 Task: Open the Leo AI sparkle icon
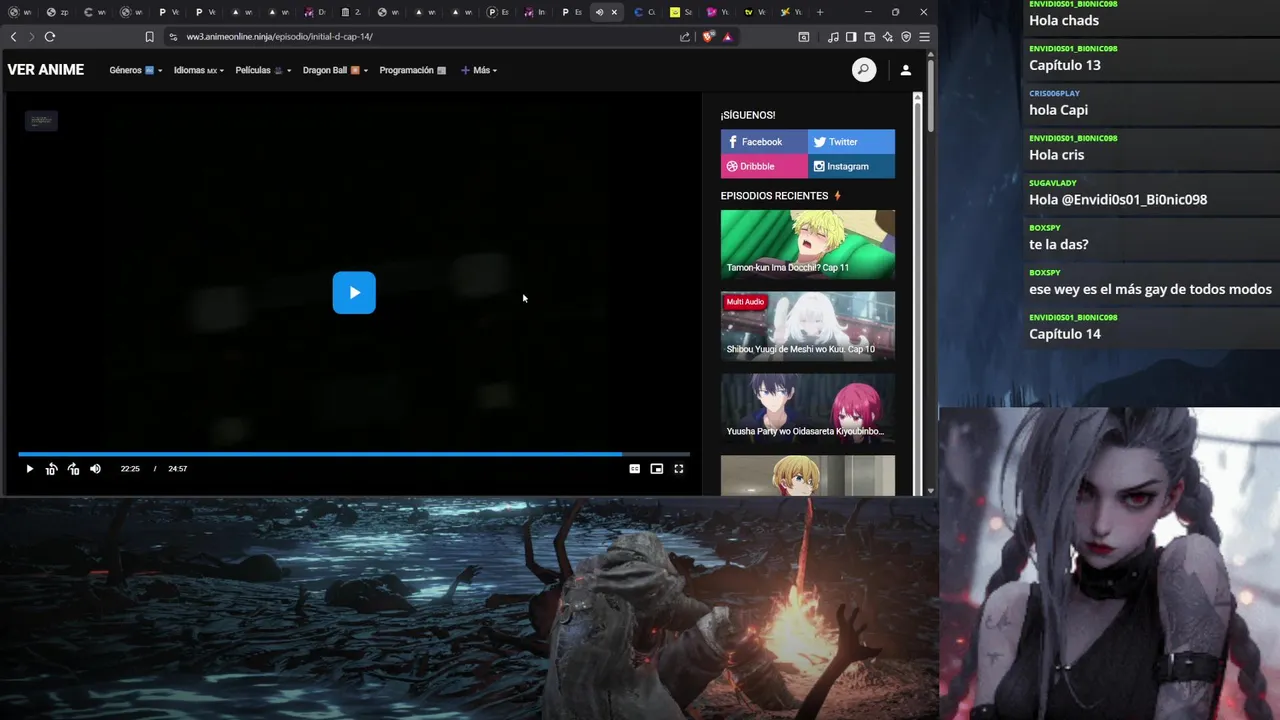pos(887,37)
